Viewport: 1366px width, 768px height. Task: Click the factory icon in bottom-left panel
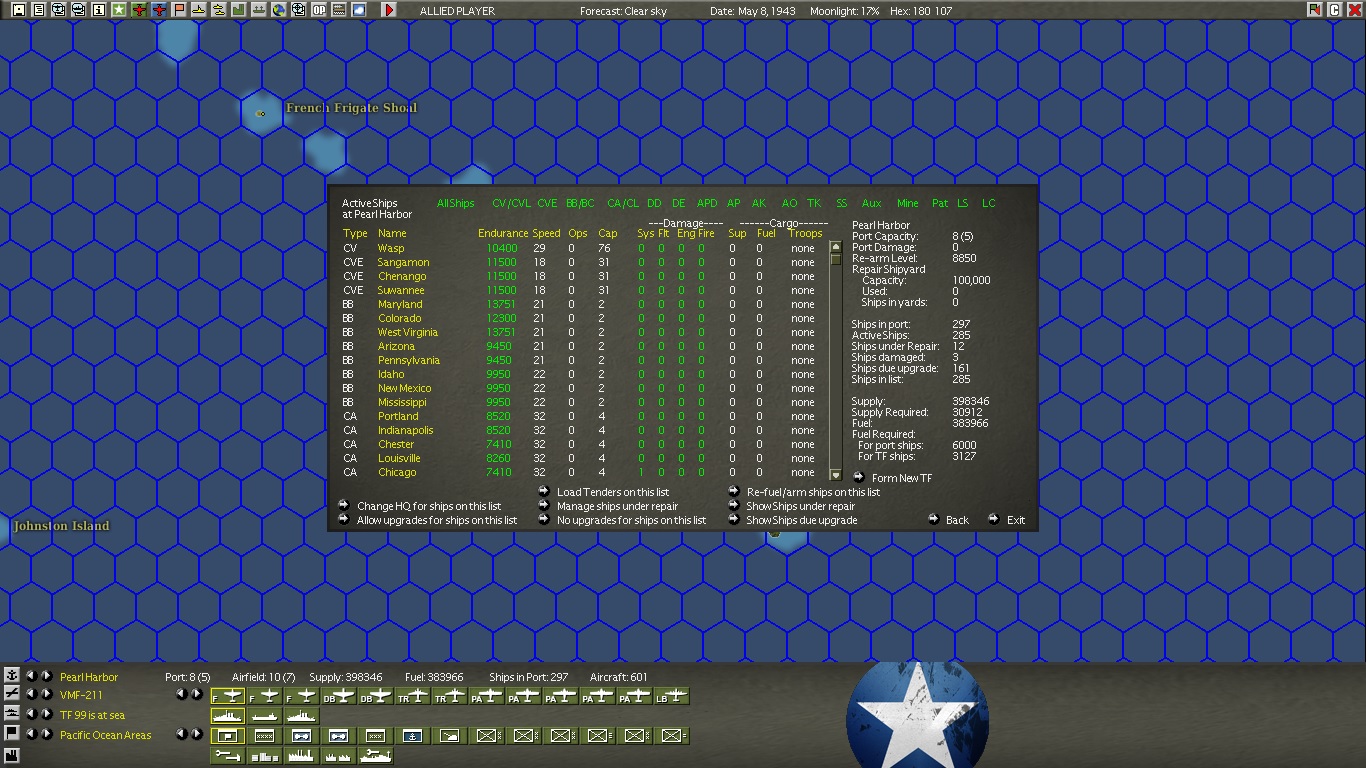12,754
